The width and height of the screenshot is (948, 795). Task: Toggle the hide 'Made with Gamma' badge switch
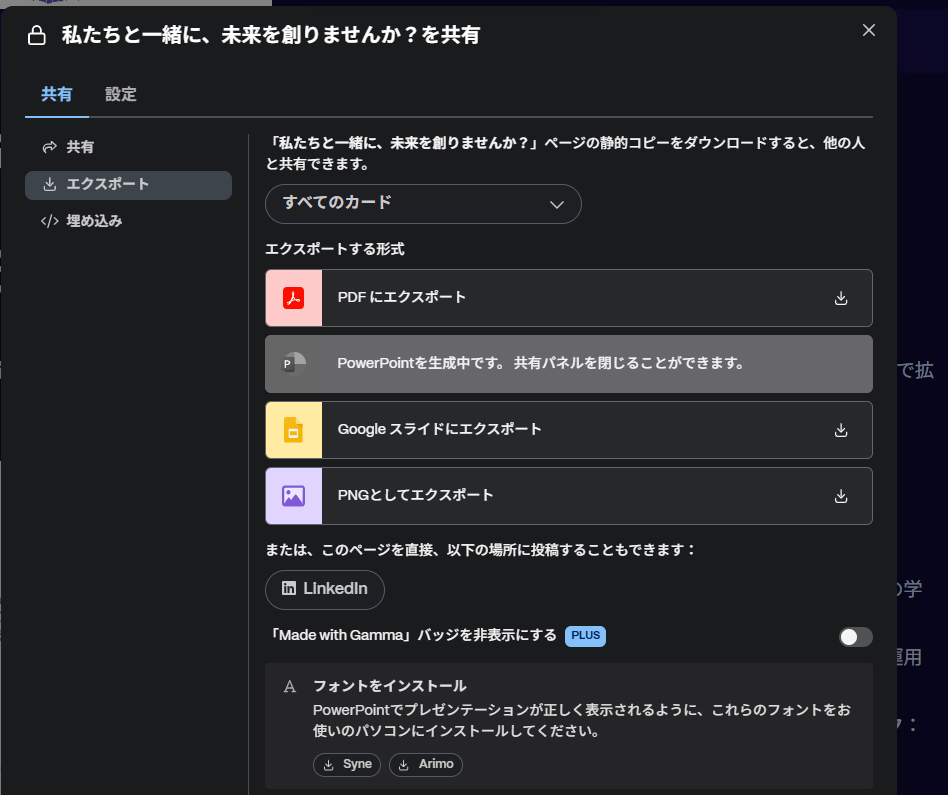[855, 637]
